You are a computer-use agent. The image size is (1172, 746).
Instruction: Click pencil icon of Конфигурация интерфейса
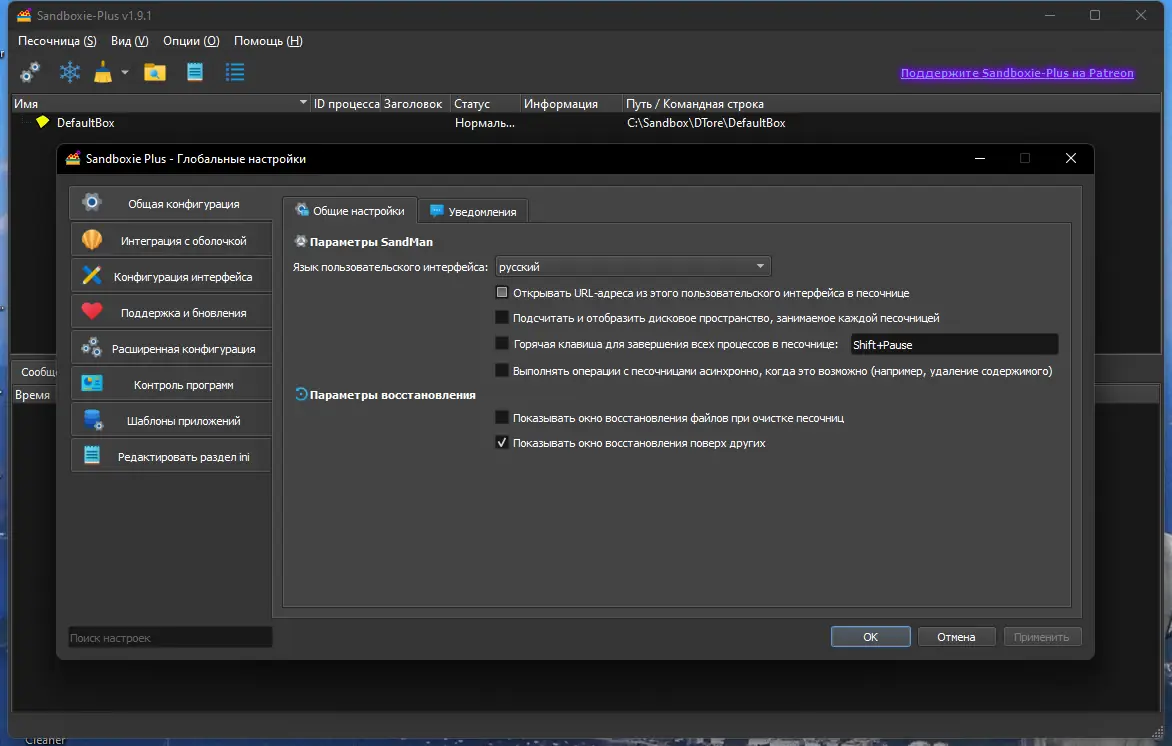[x=92, y=275]
